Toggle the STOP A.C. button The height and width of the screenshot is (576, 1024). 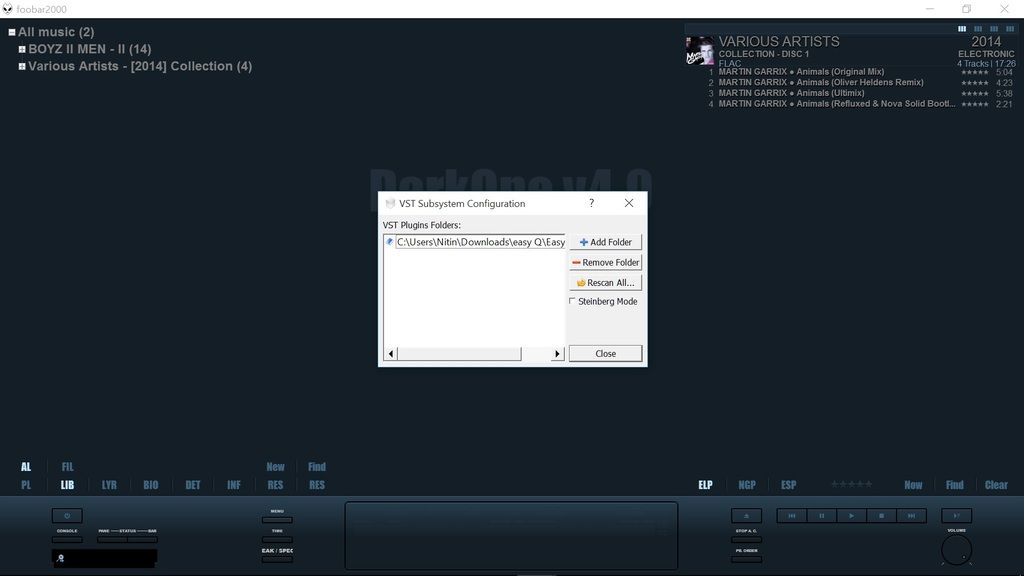[x=746, y=540]
